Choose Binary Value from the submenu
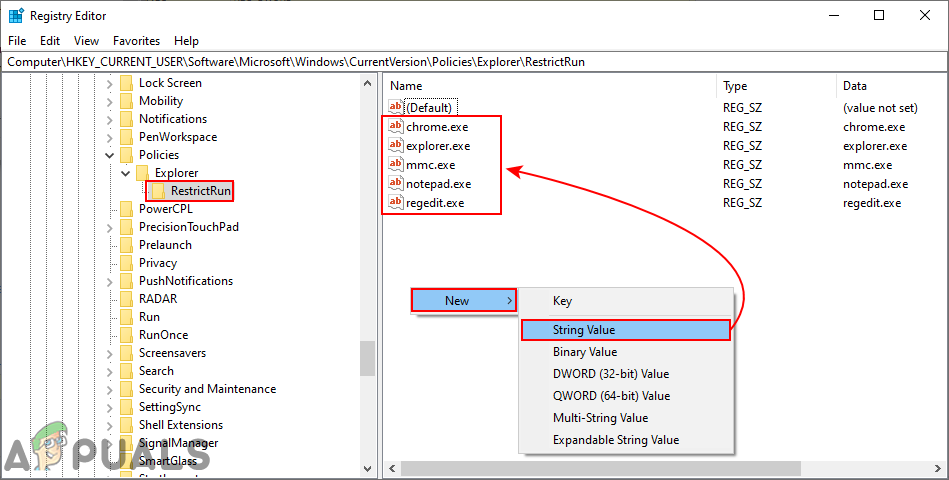The width and height of the screenshot is (949, 480). (625, 352)
